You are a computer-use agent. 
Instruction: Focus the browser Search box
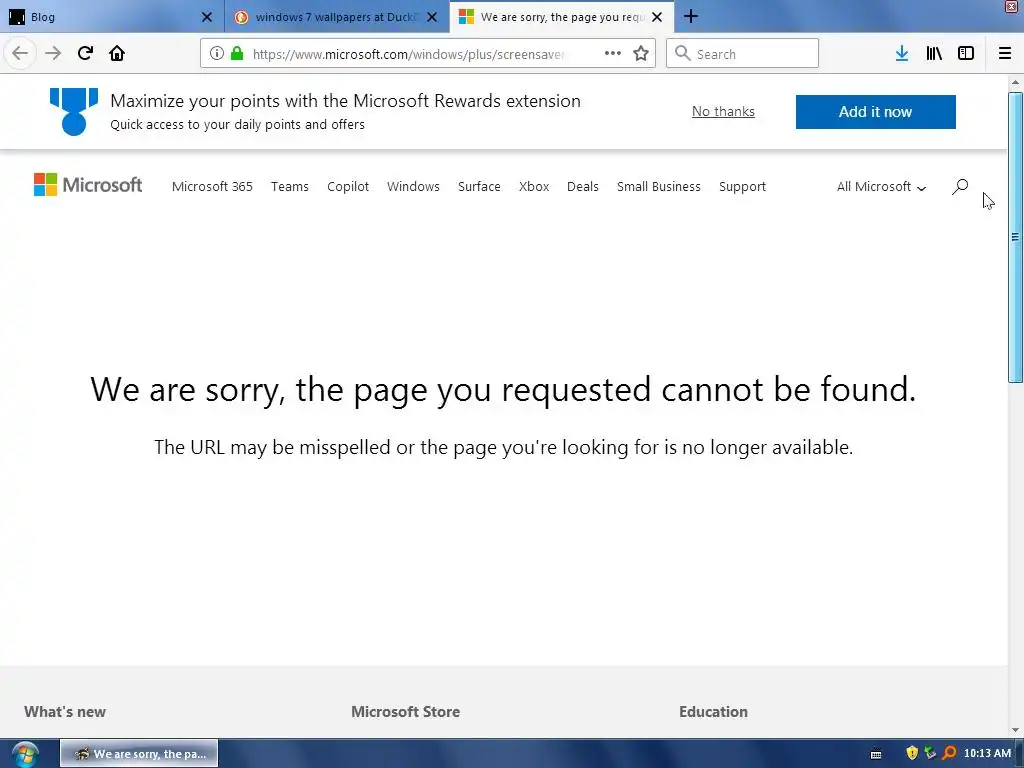tap(743, 54)
